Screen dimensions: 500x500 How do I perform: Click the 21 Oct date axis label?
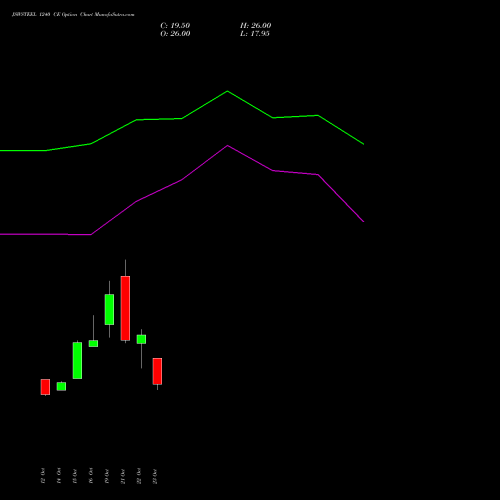point(123,476)
